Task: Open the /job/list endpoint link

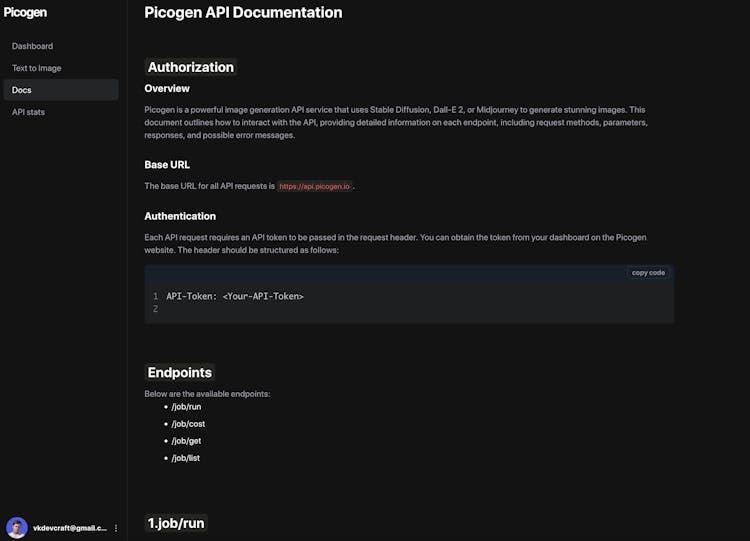Action: (185, 458)
